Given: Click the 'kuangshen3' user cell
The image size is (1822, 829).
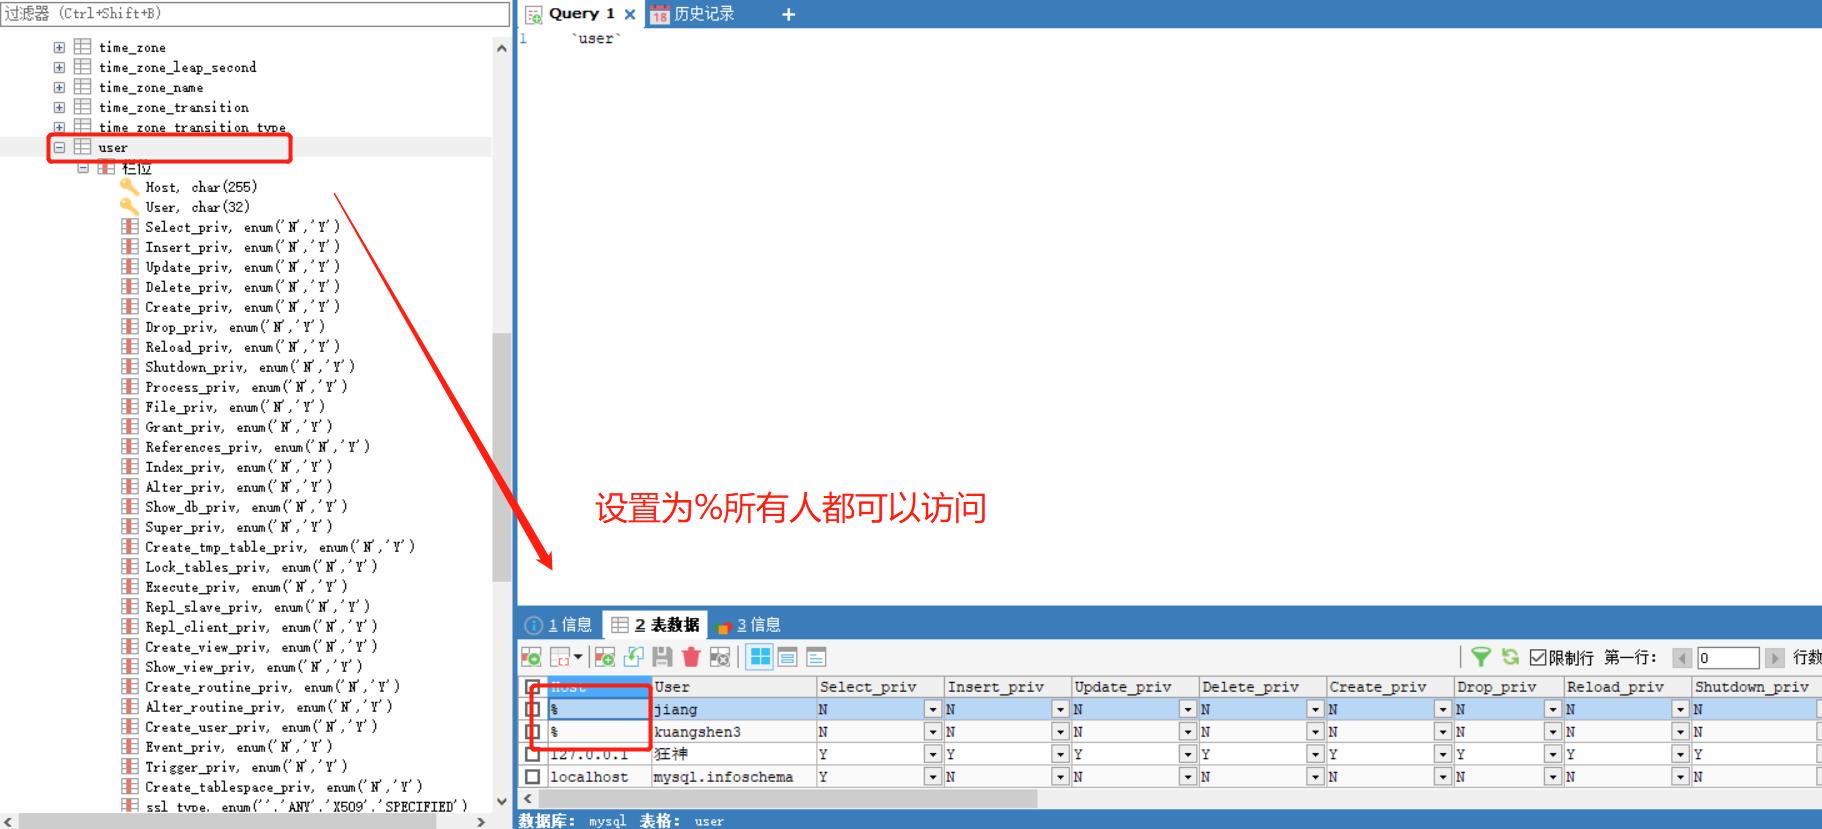Looking at the screenshot, I should pos(734,732).
